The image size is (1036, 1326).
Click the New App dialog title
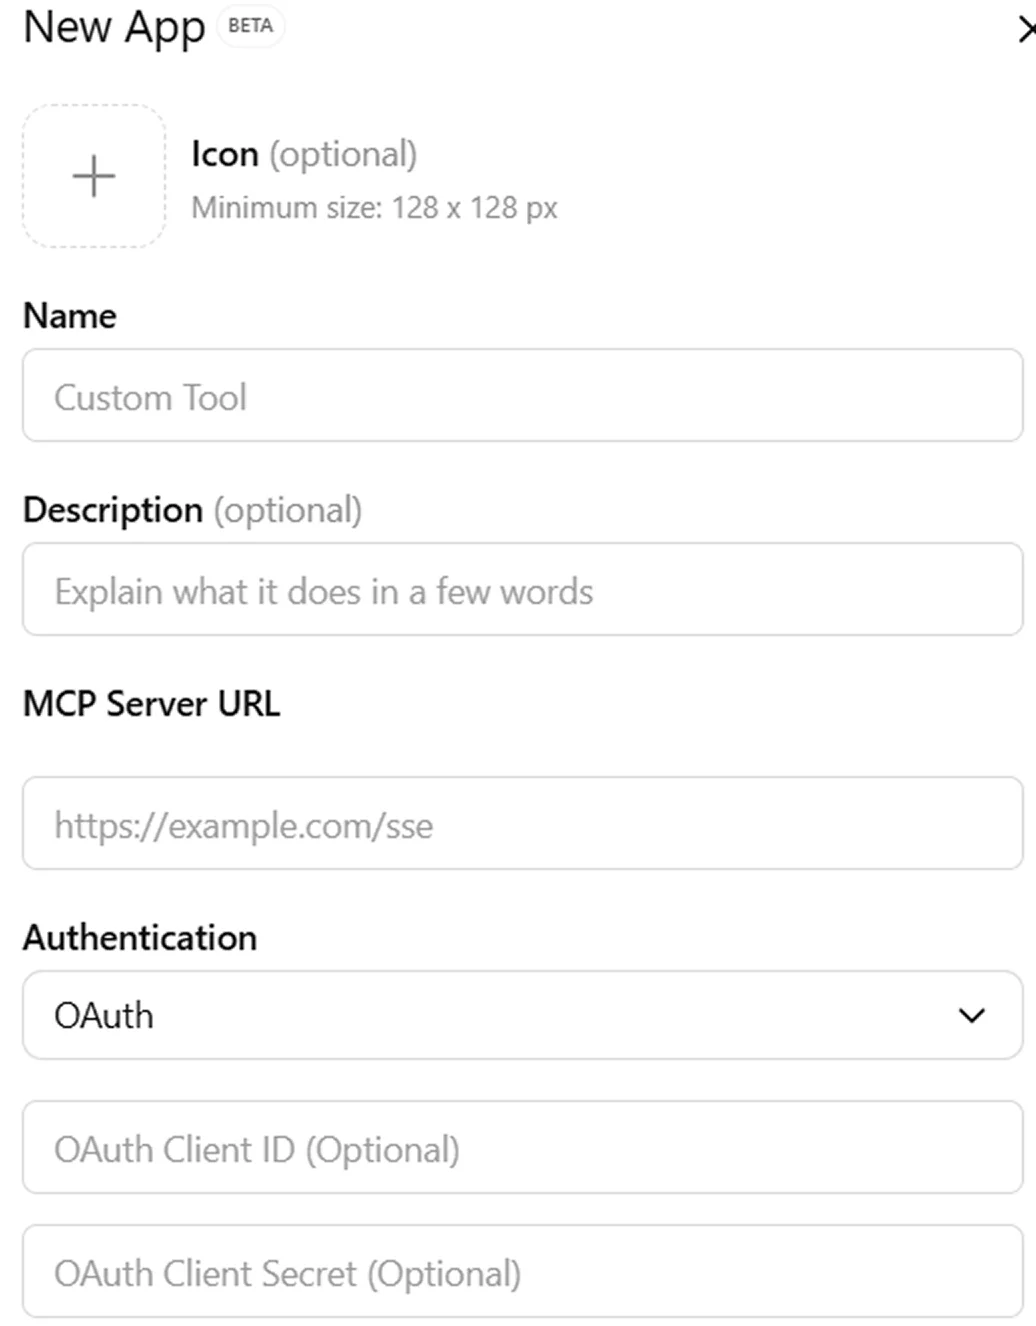pos(112,28)
